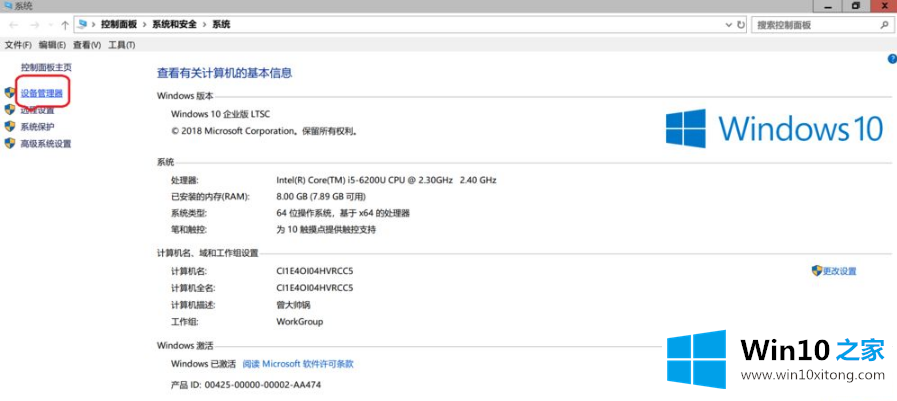Click 更改设置 link
The image size is (897, 401).
[840, 271]
